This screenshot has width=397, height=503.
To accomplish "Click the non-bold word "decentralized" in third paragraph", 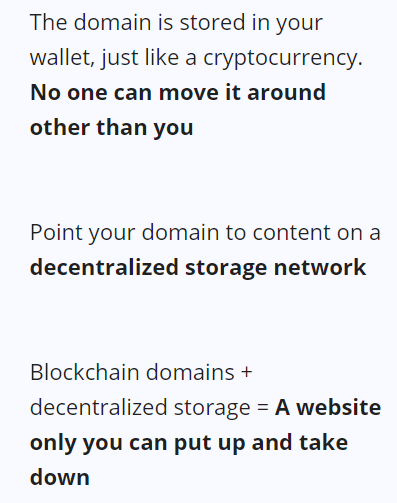I will 98,407.
